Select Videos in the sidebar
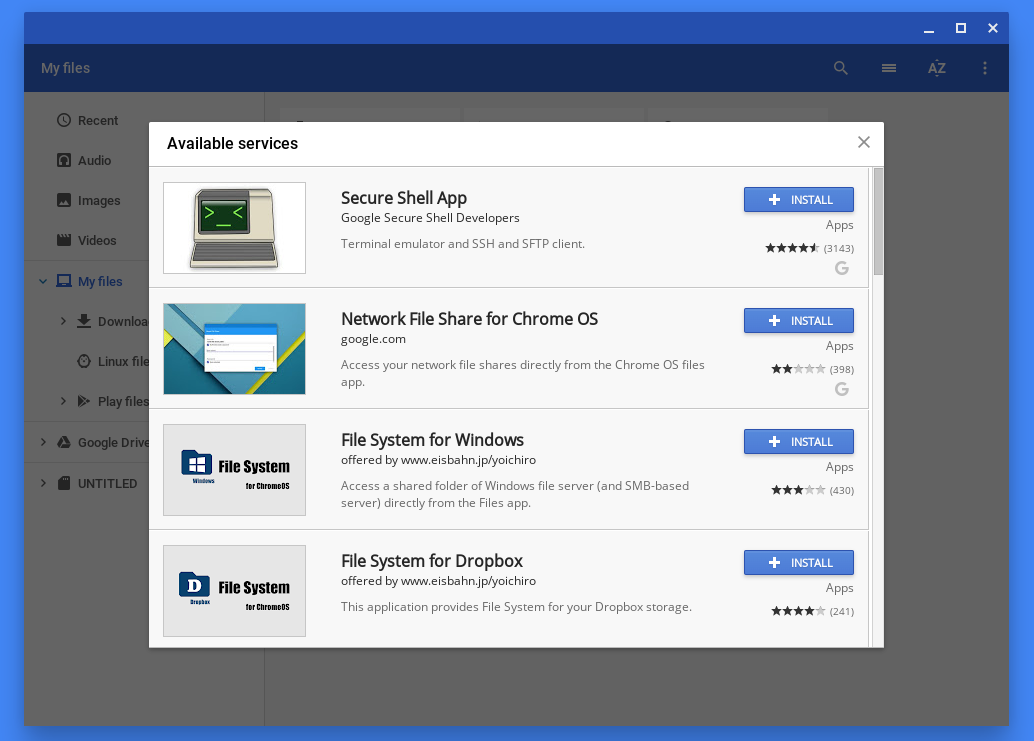This screenshot has height=741, width=1034. coord(97,241)
